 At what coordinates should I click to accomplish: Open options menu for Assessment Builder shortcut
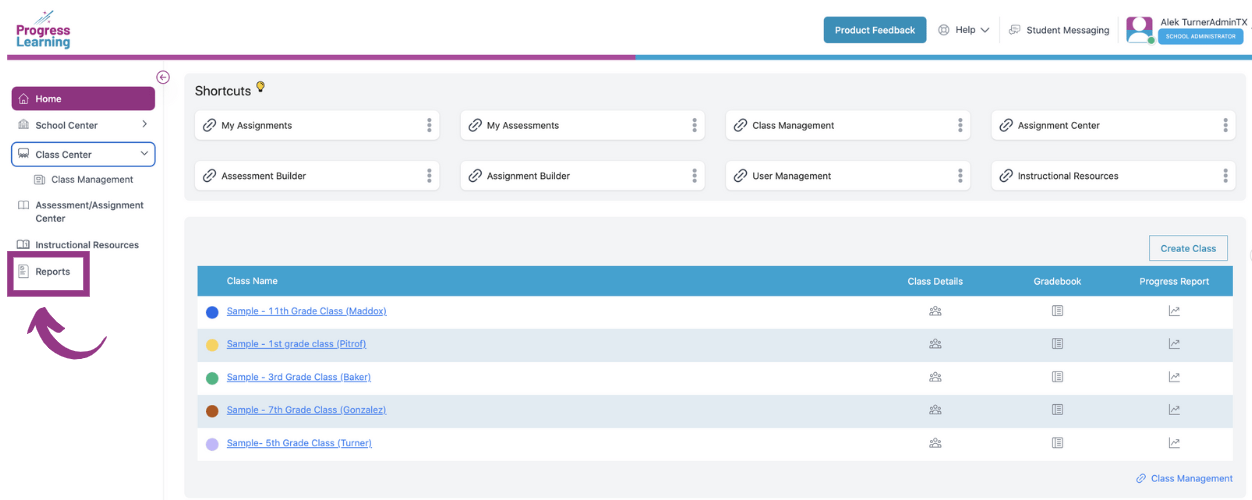[x=429, y=175]
